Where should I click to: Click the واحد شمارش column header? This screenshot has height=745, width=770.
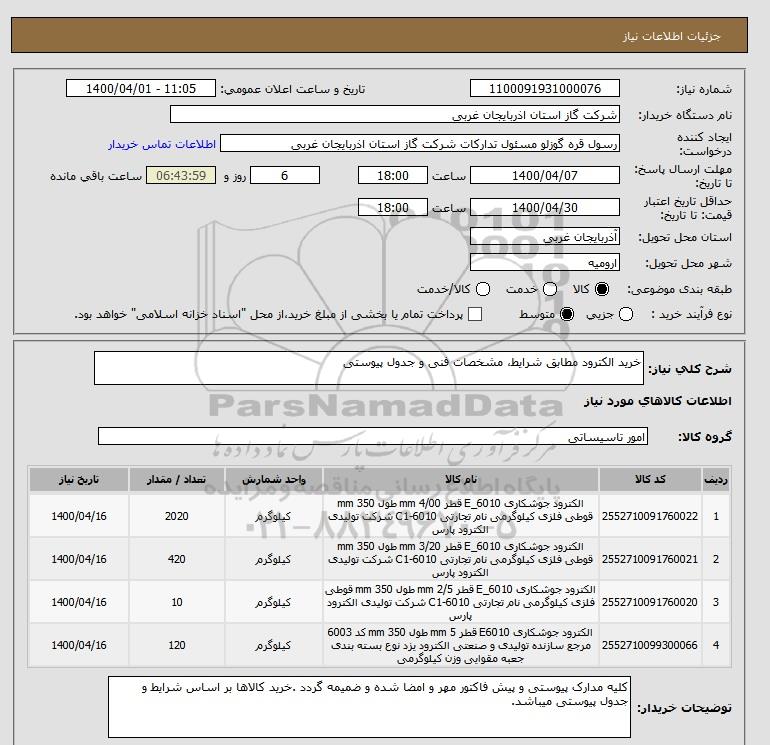click(x=274, y=479)
